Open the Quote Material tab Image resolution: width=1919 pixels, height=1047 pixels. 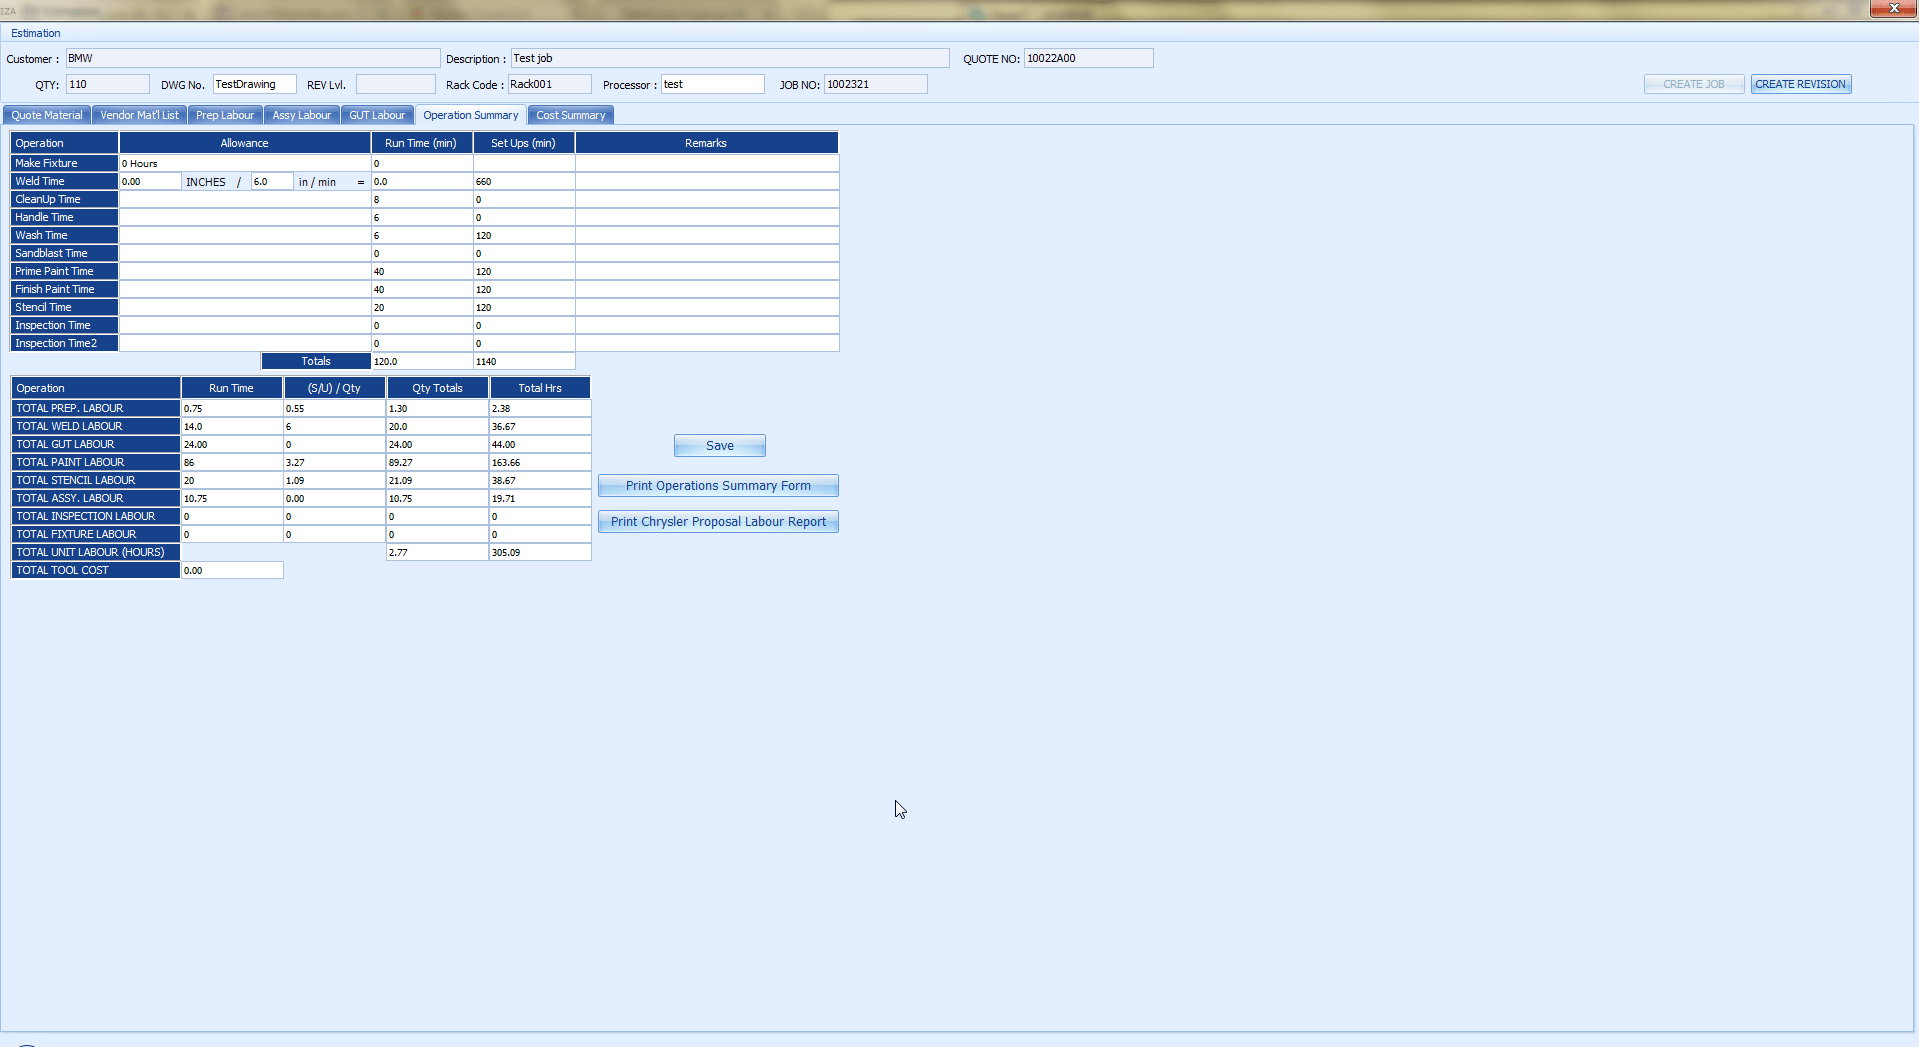47,115
